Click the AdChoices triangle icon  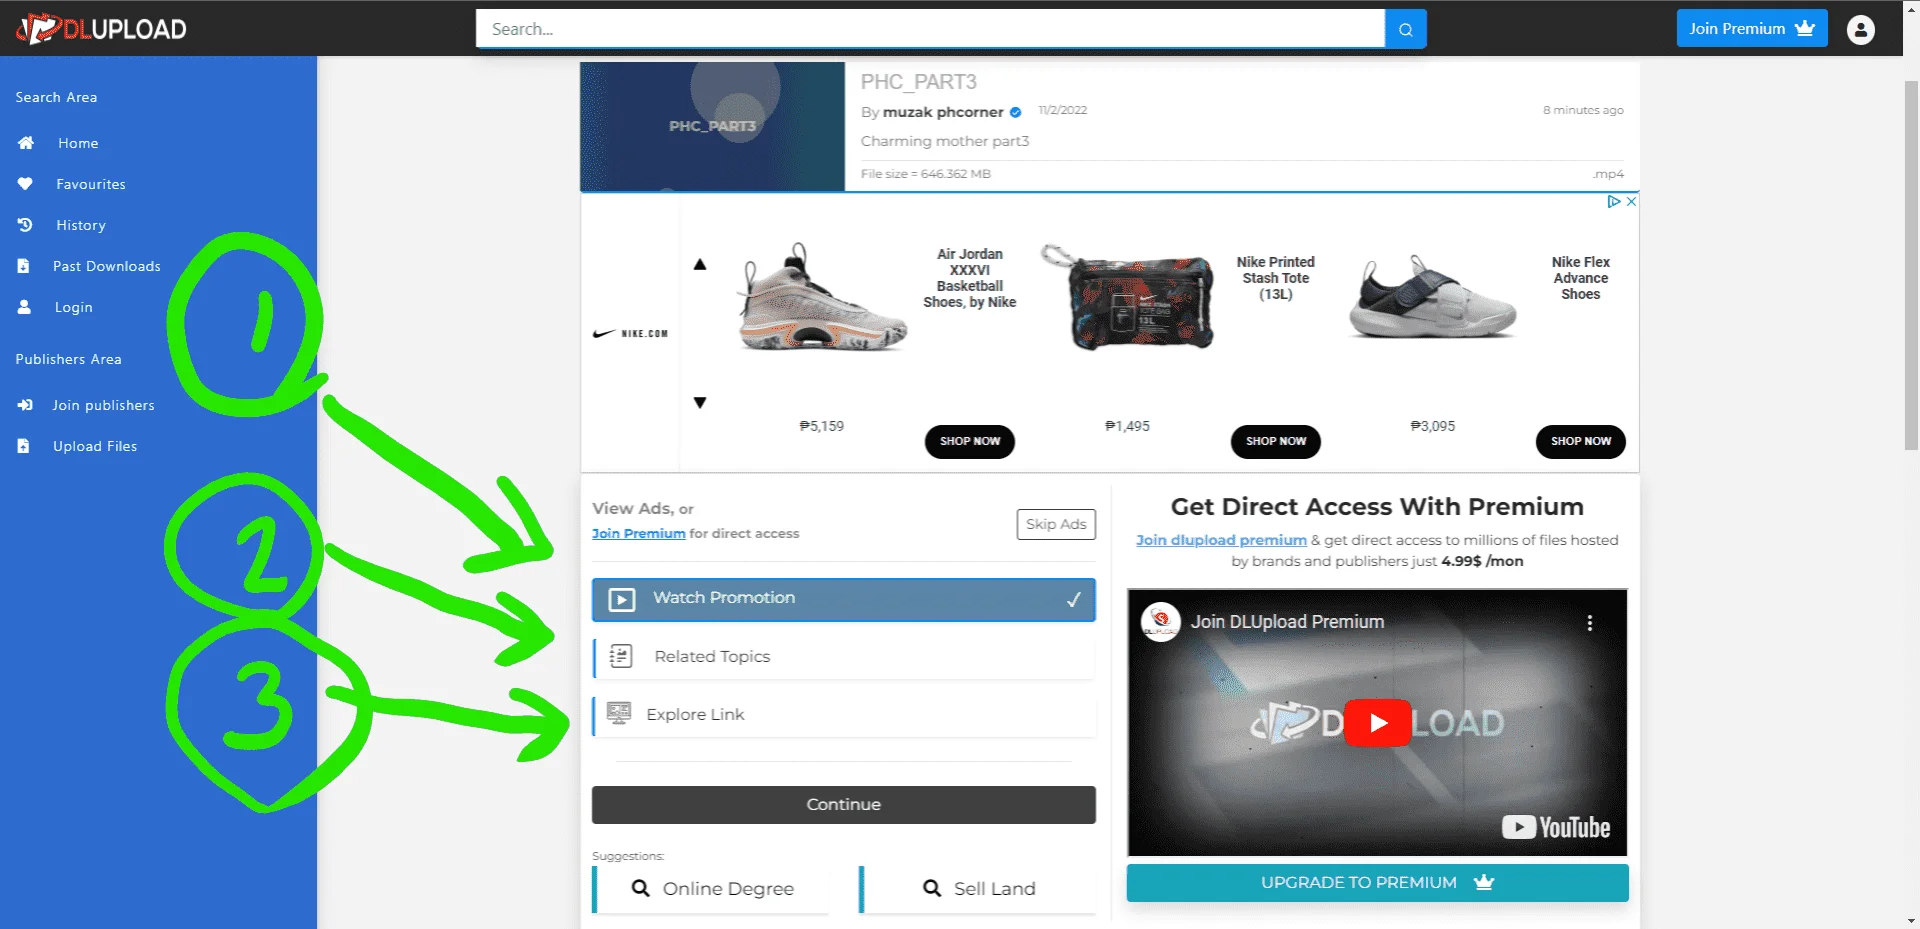click(1613, 201)
